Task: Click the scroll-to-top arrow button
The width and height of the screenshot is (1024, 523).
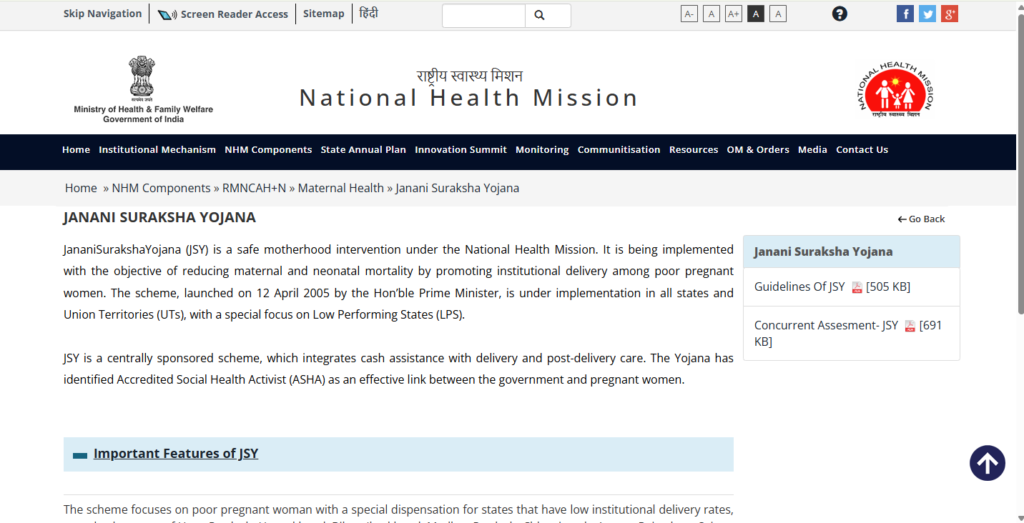Action: point(987,463)
